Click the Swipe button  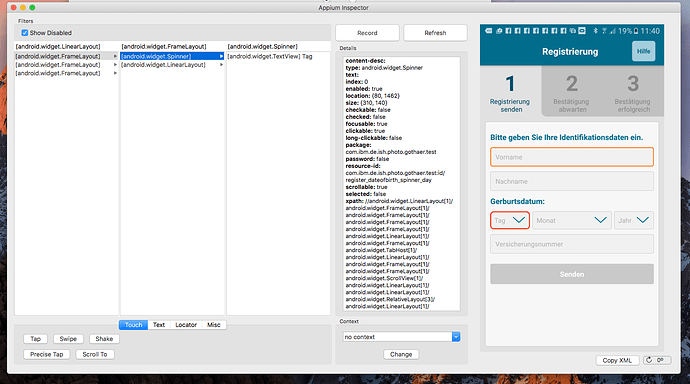(x=68, y=339)
